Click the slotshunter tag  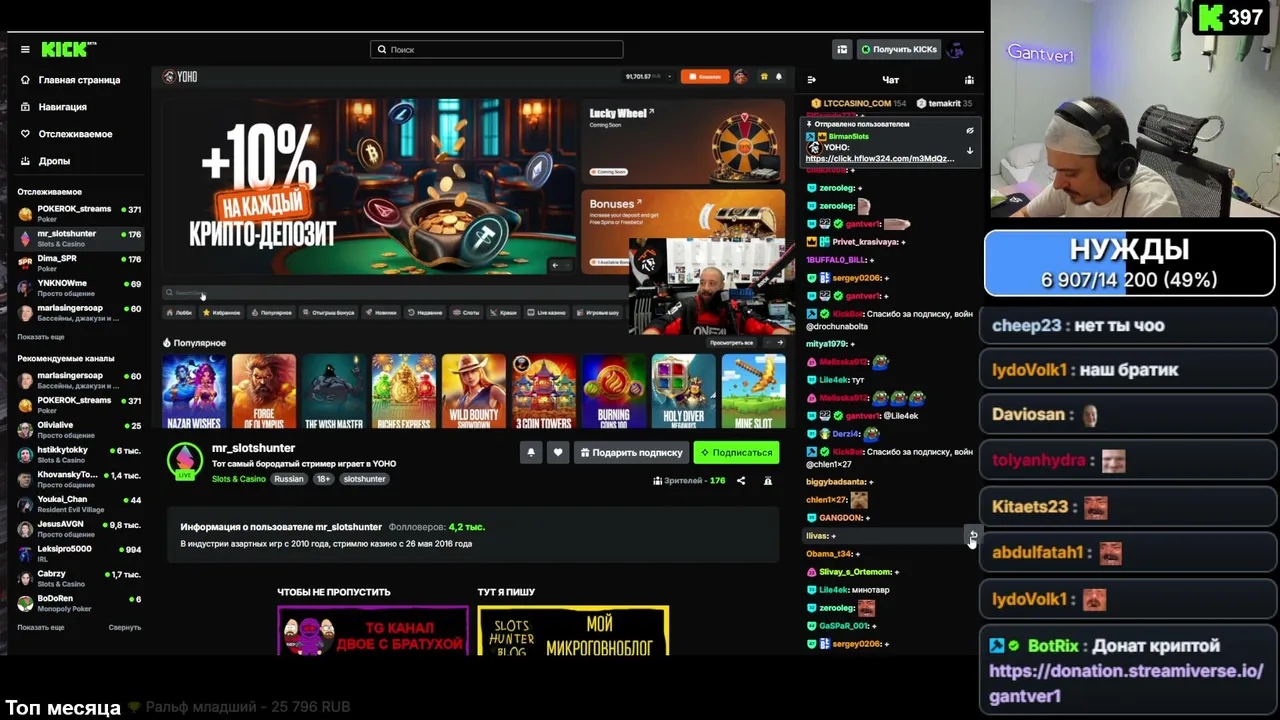click(364, 479)
